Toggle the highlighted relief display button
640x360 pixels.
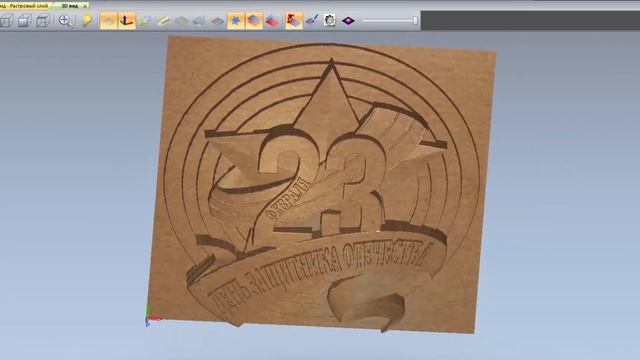coord(109,20)
